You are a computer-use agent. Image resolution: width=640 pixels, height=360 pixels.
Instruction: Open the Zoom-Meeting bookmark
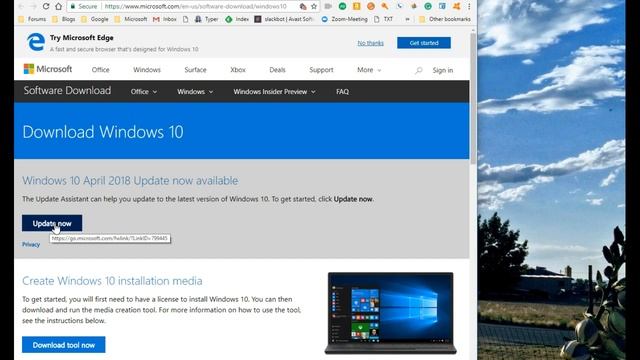(x=344, y=19)
